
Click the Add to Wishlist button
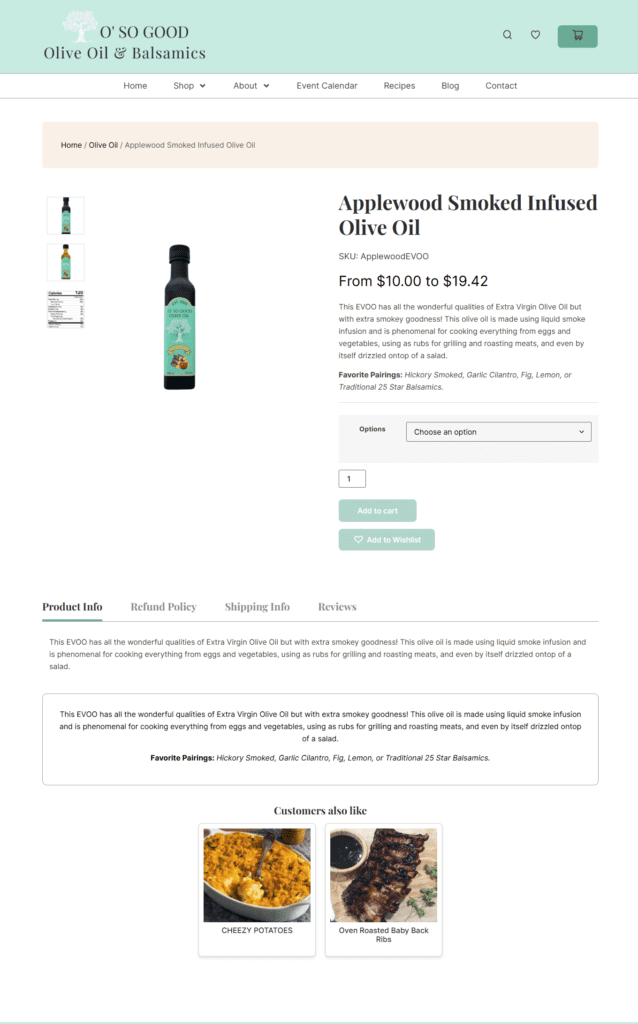[x=387, y=539]
